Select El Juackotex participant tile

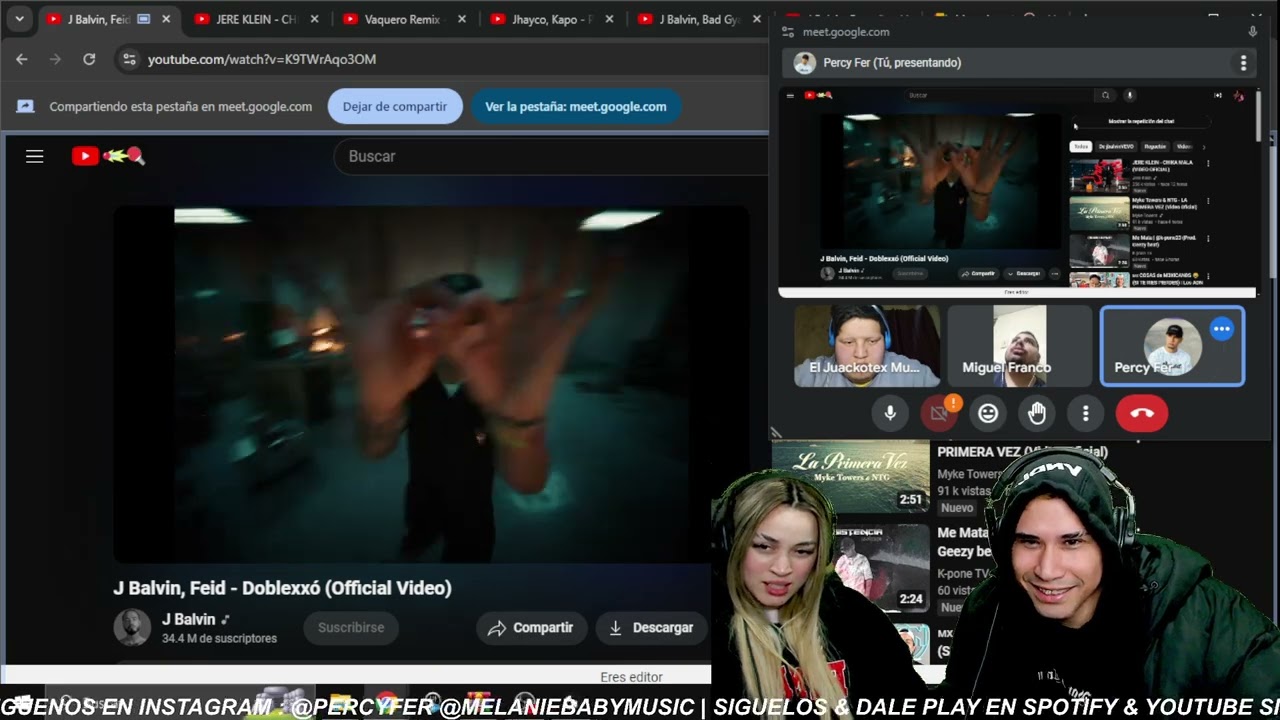867,346
